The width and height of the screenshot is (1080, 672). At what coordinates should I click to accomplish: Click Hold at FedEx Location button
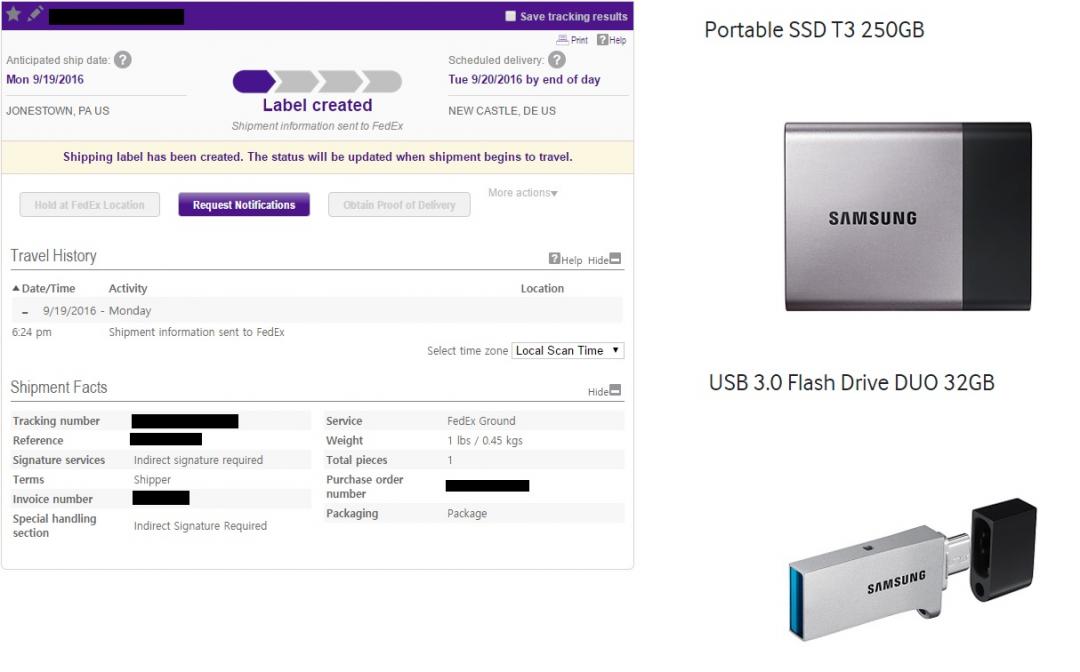coord(89,205)
